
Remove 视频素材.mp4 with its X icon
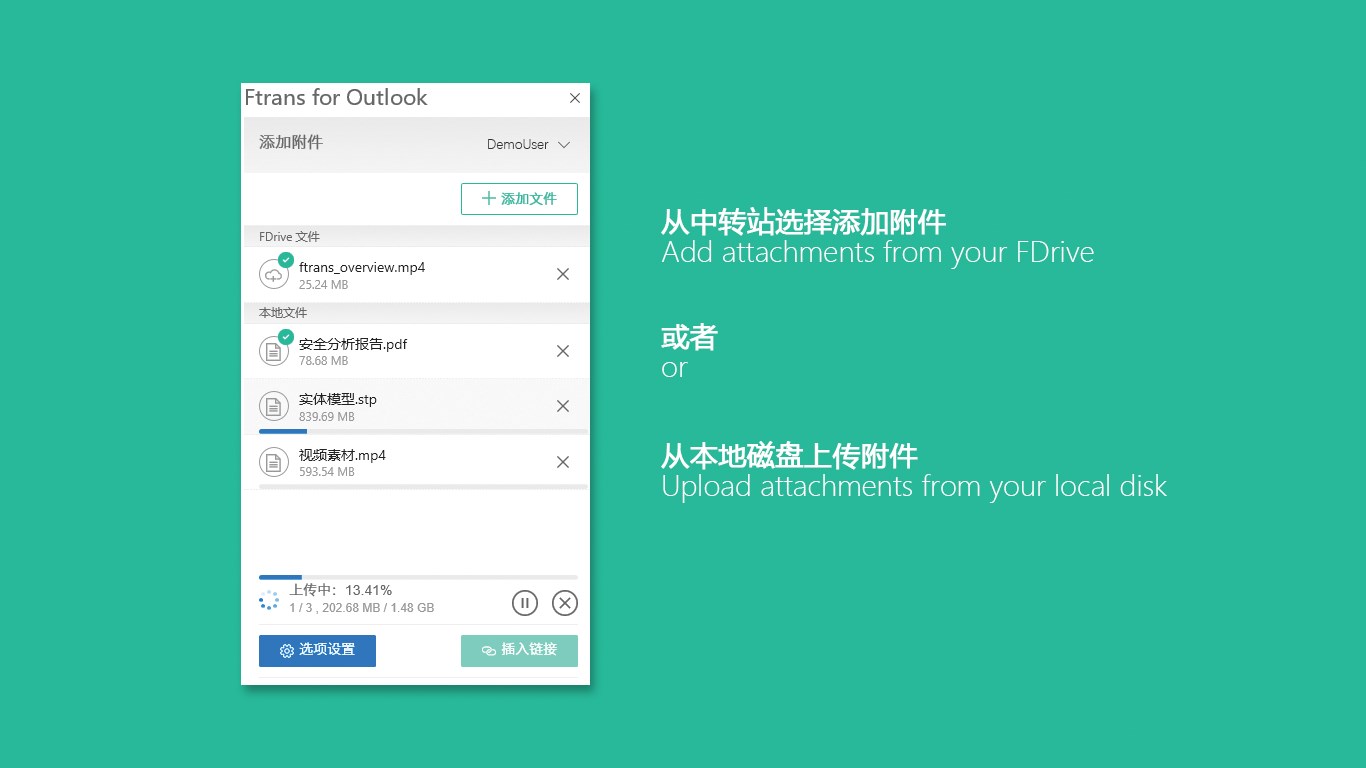click(563, 462)
